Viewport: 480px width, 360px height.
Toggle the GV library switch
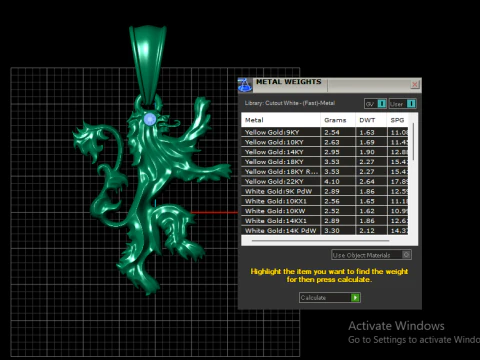coord(375,104)
